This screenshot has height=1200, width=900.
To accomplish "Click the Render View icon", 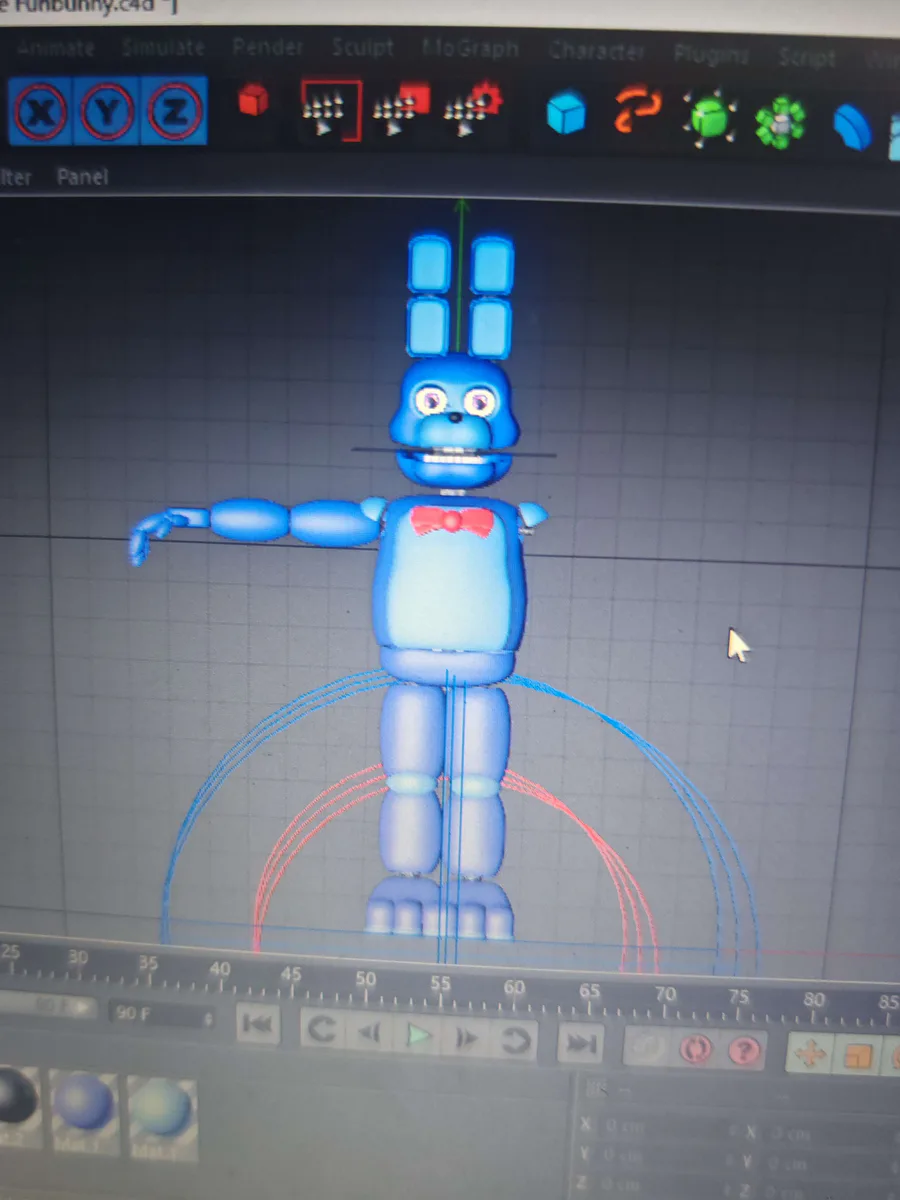I will [x=331, y=110].
